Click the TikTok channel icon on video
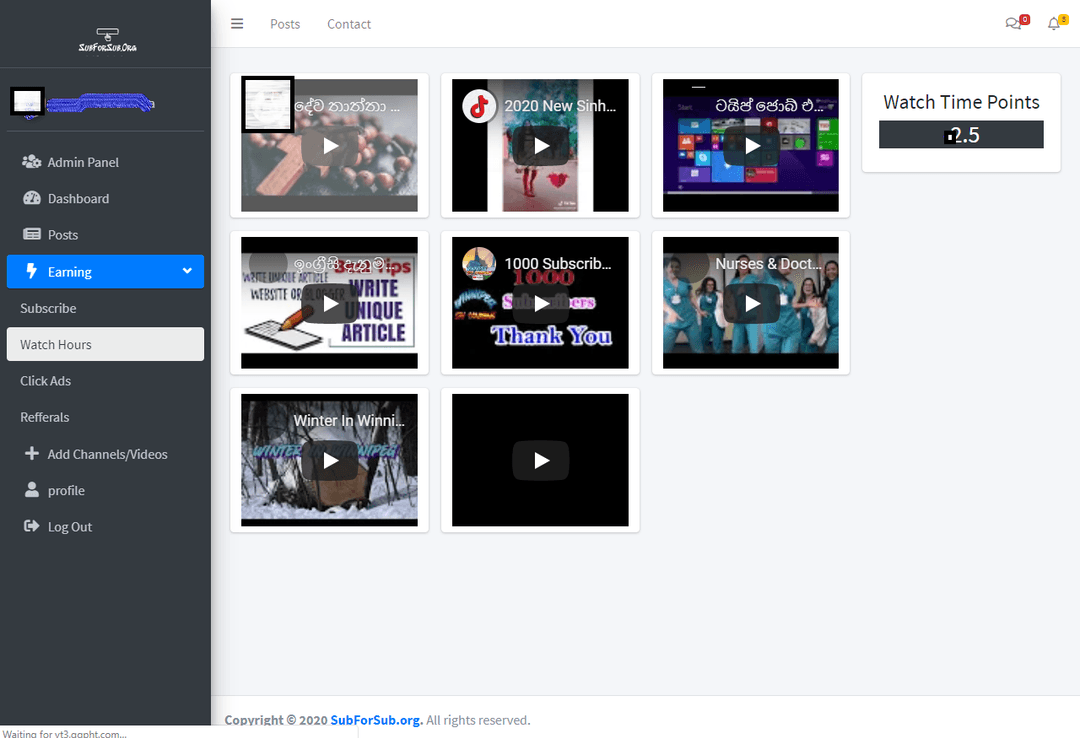Viewport: 1080px width, 738px height. [x=479, y=106]
